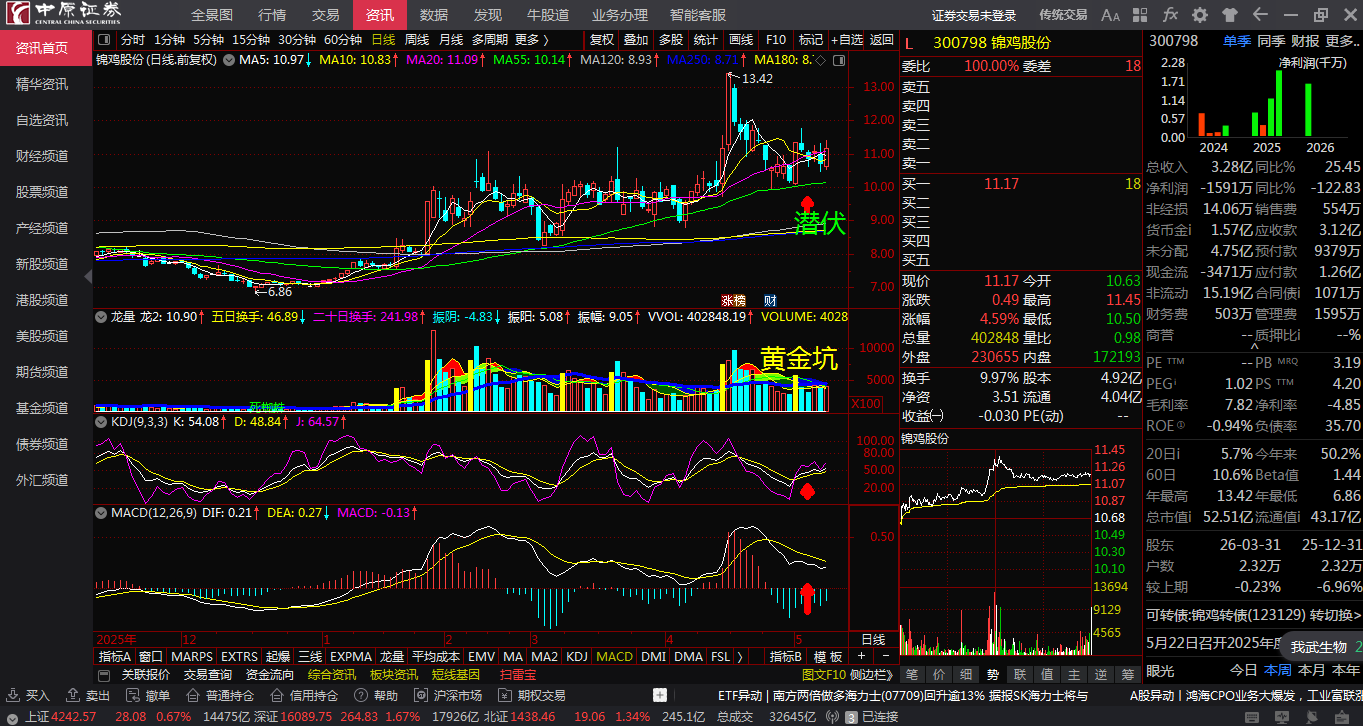
Task: Switch to weekly K-line (周线) period
Action: [416, 40]
